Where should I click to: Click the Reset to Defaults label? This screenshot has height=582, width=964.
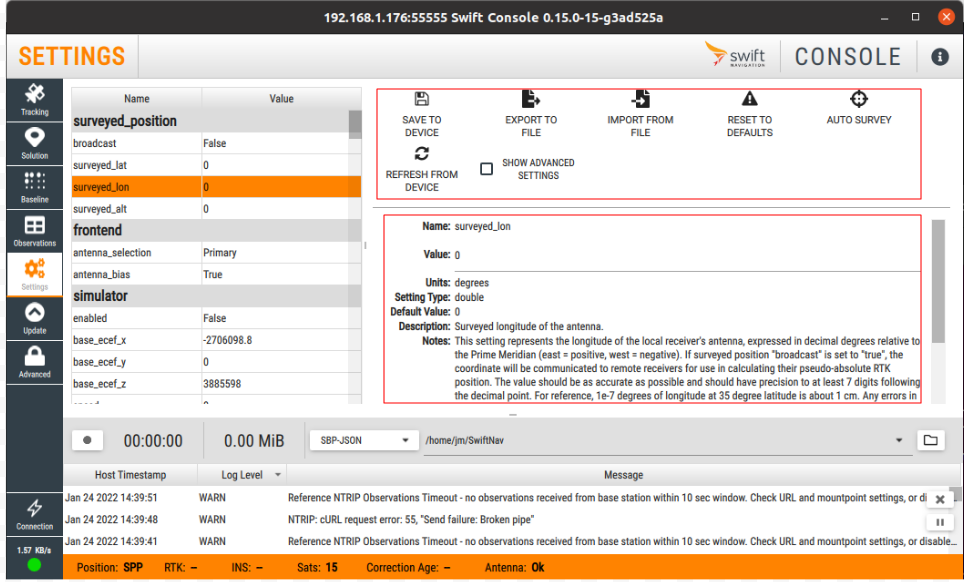pyautogui.click(x=749, y=126)
